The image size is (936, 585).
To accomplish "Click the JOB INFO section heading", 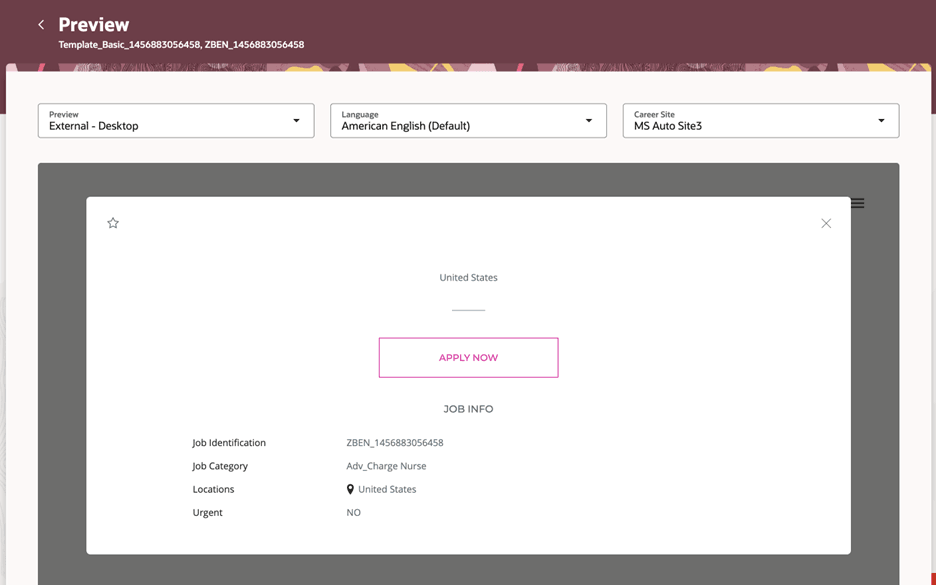I will click(x=468, y=408).
